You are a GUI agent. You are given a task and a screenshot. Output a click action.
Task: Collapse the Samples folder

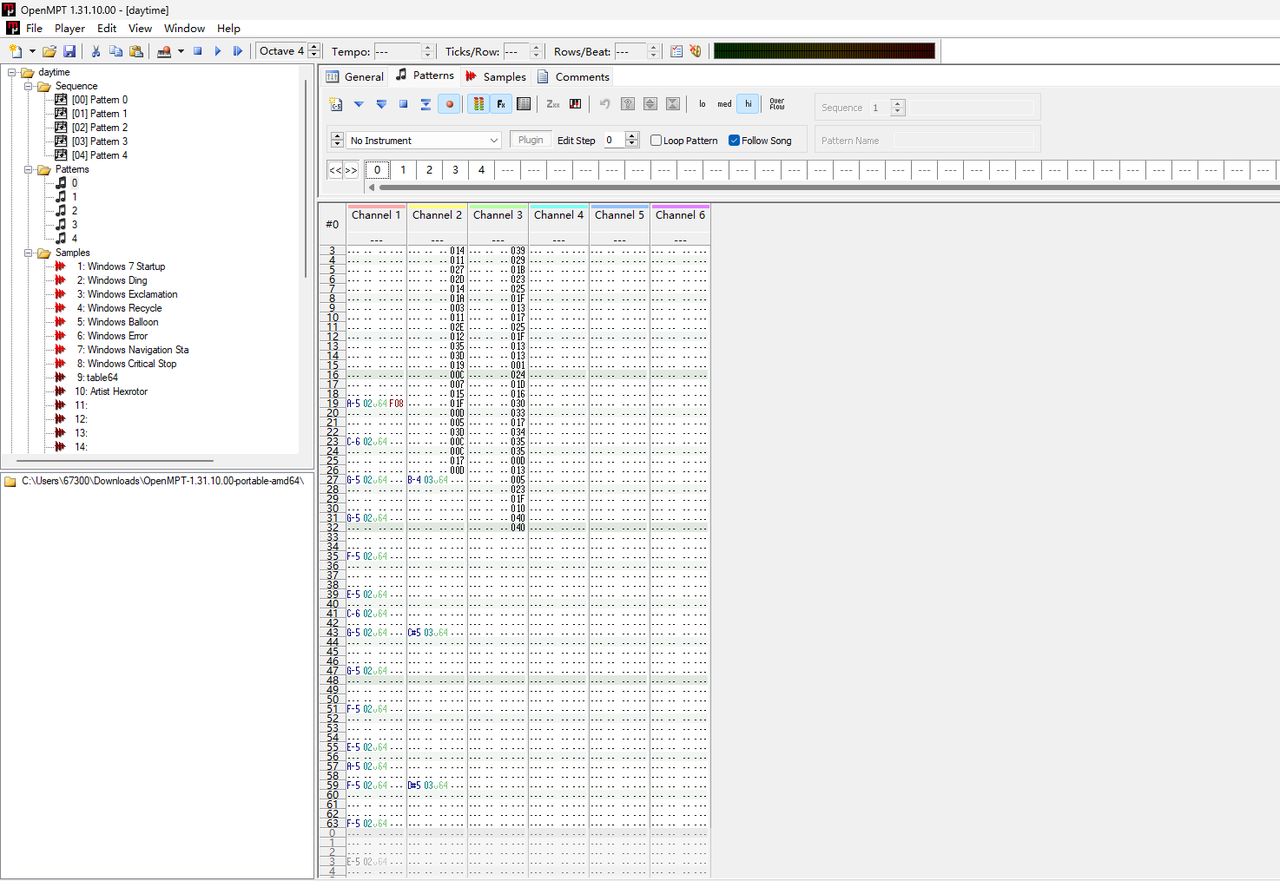click(29, 253)
